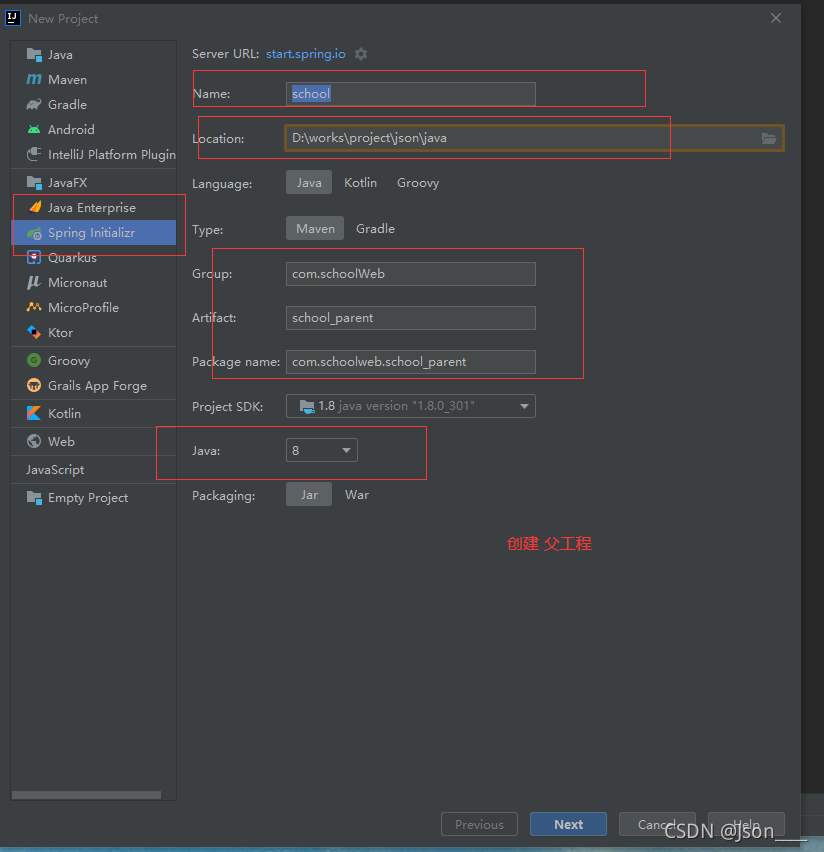
Task: Focus the Name field containing school
Action: pos(410,93)
